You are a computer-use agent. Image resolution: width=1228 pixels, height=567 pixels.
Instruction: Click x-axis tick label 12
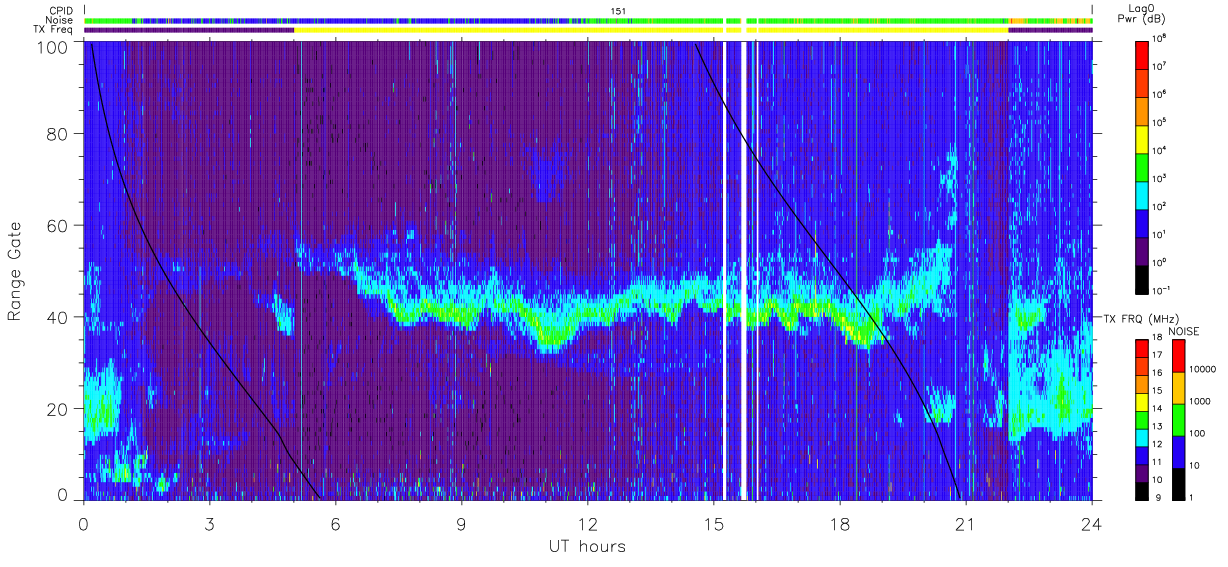(588, 523)
